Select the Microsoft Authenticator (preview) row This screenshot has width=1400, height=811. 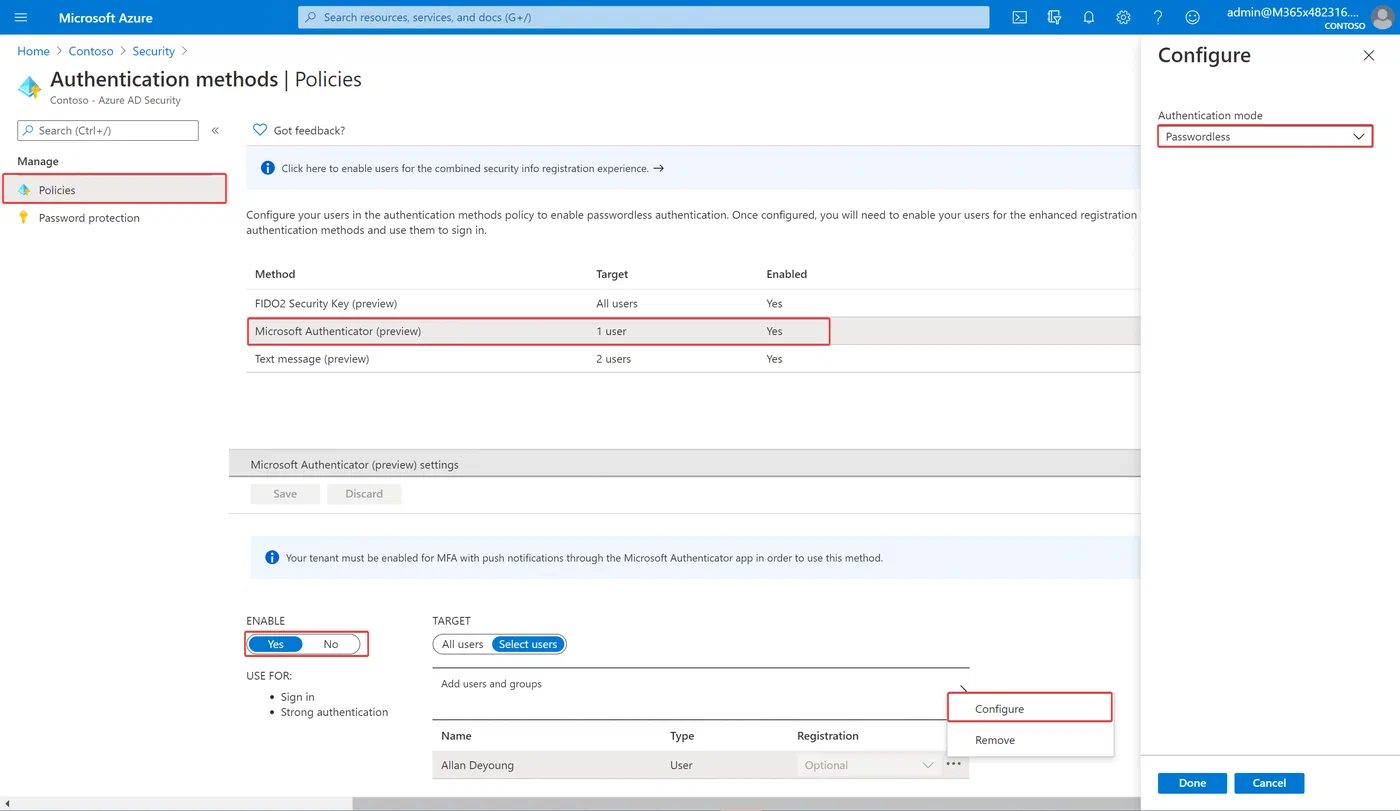693,331
